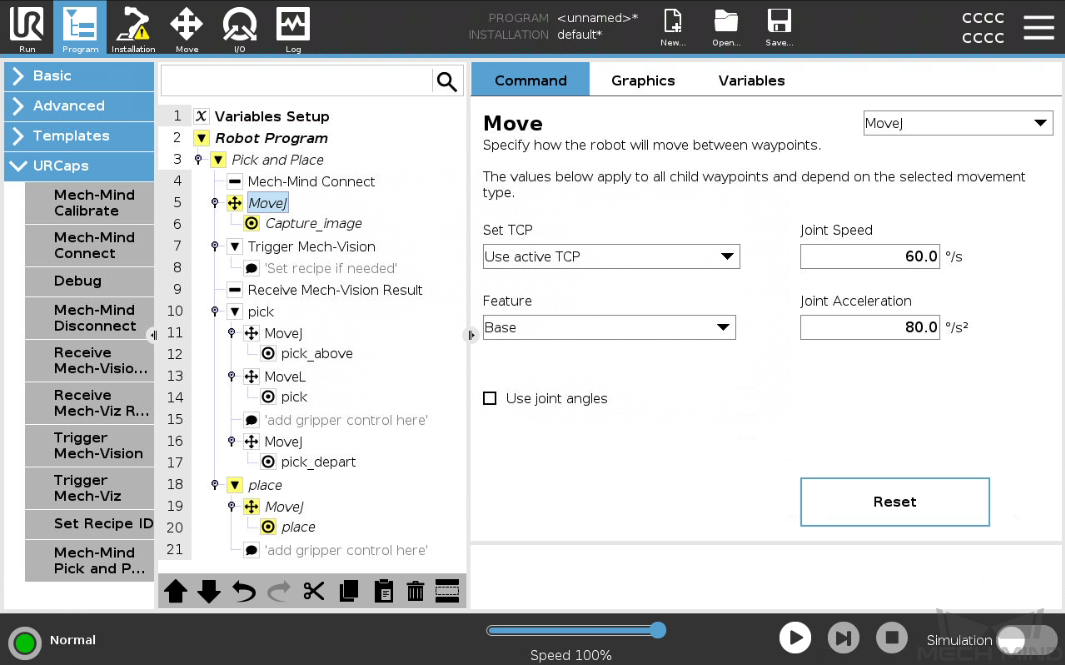
Task: Insert the Debug URCap node
Action: click(90, 281)
